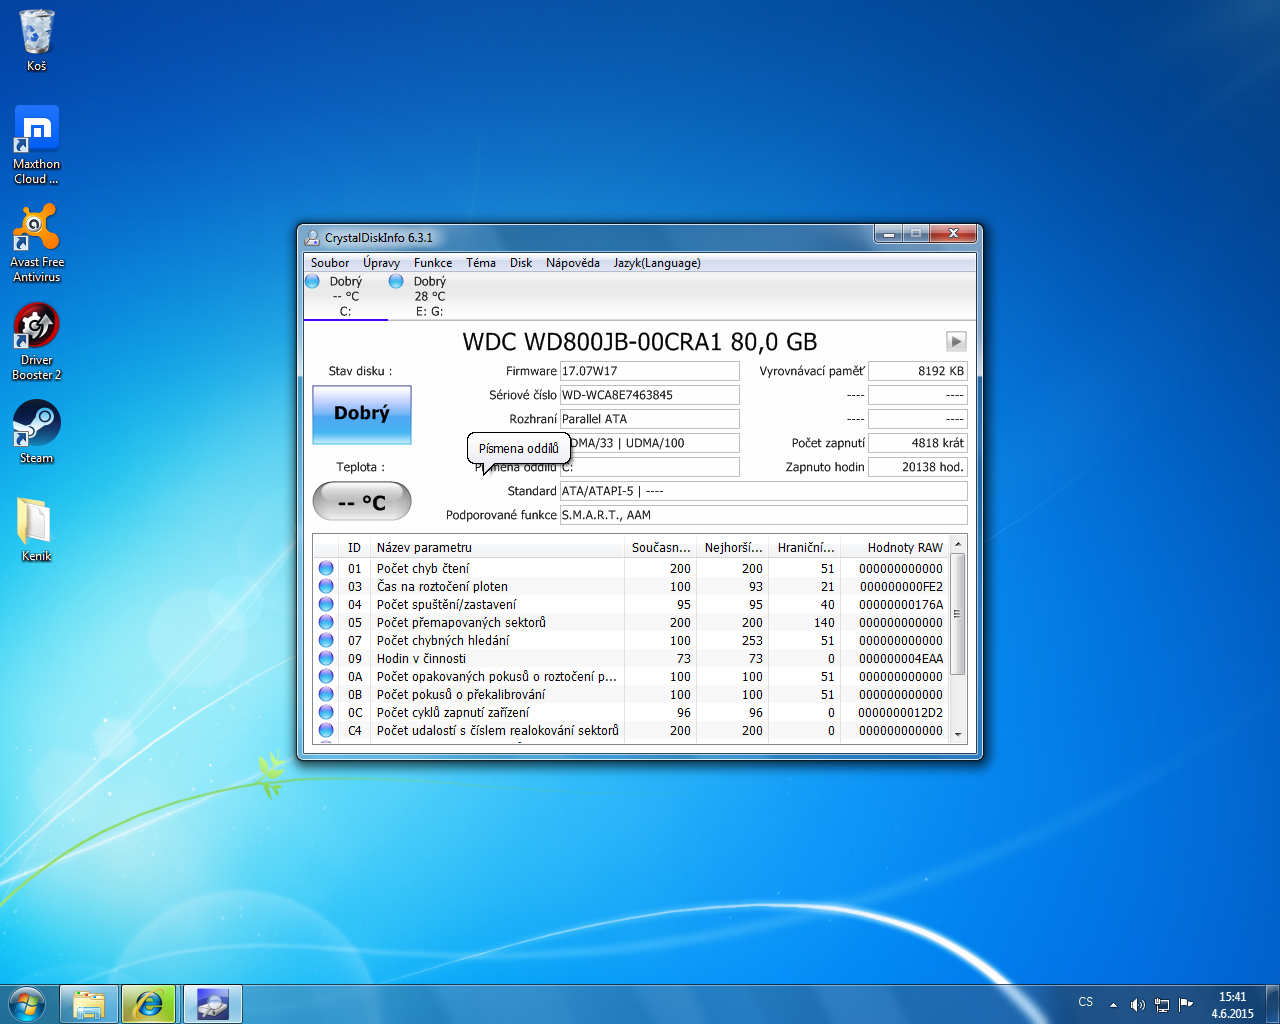
Task: Click the CS language indicator
Action: (1086, 1002)
